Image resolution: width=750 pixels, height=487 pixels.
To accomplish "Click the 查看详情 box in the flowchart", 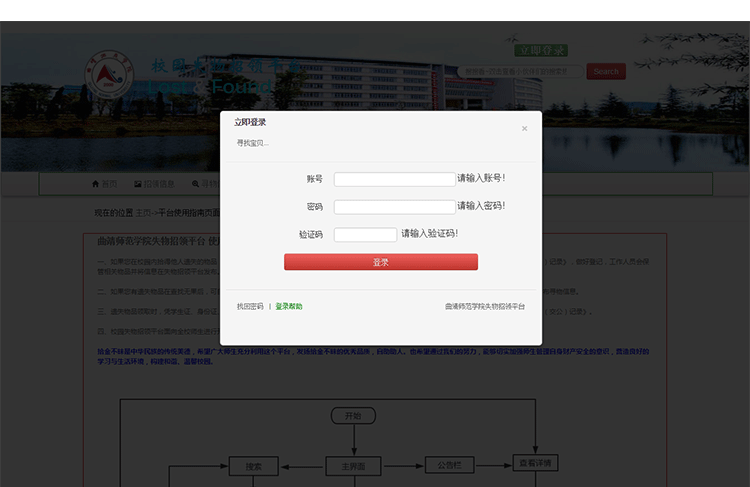I will (x=535, y=463).
